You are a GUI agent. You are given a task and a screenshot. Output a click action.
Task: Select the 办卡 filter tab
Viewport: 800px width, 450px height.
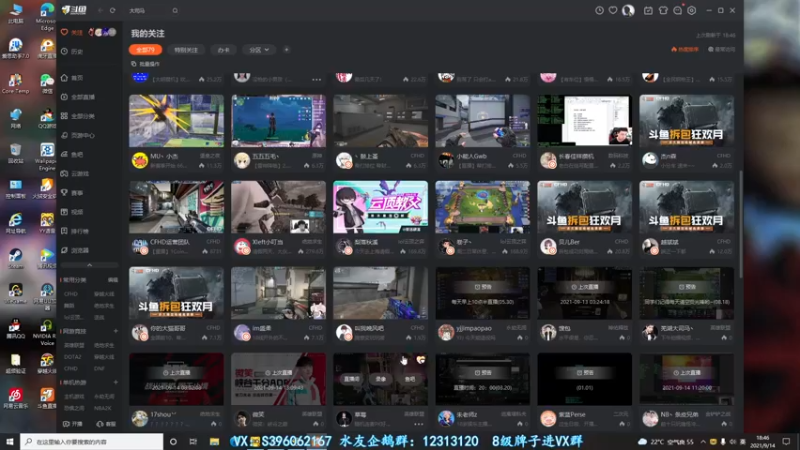pyautogui.click(x=223, y=49)
